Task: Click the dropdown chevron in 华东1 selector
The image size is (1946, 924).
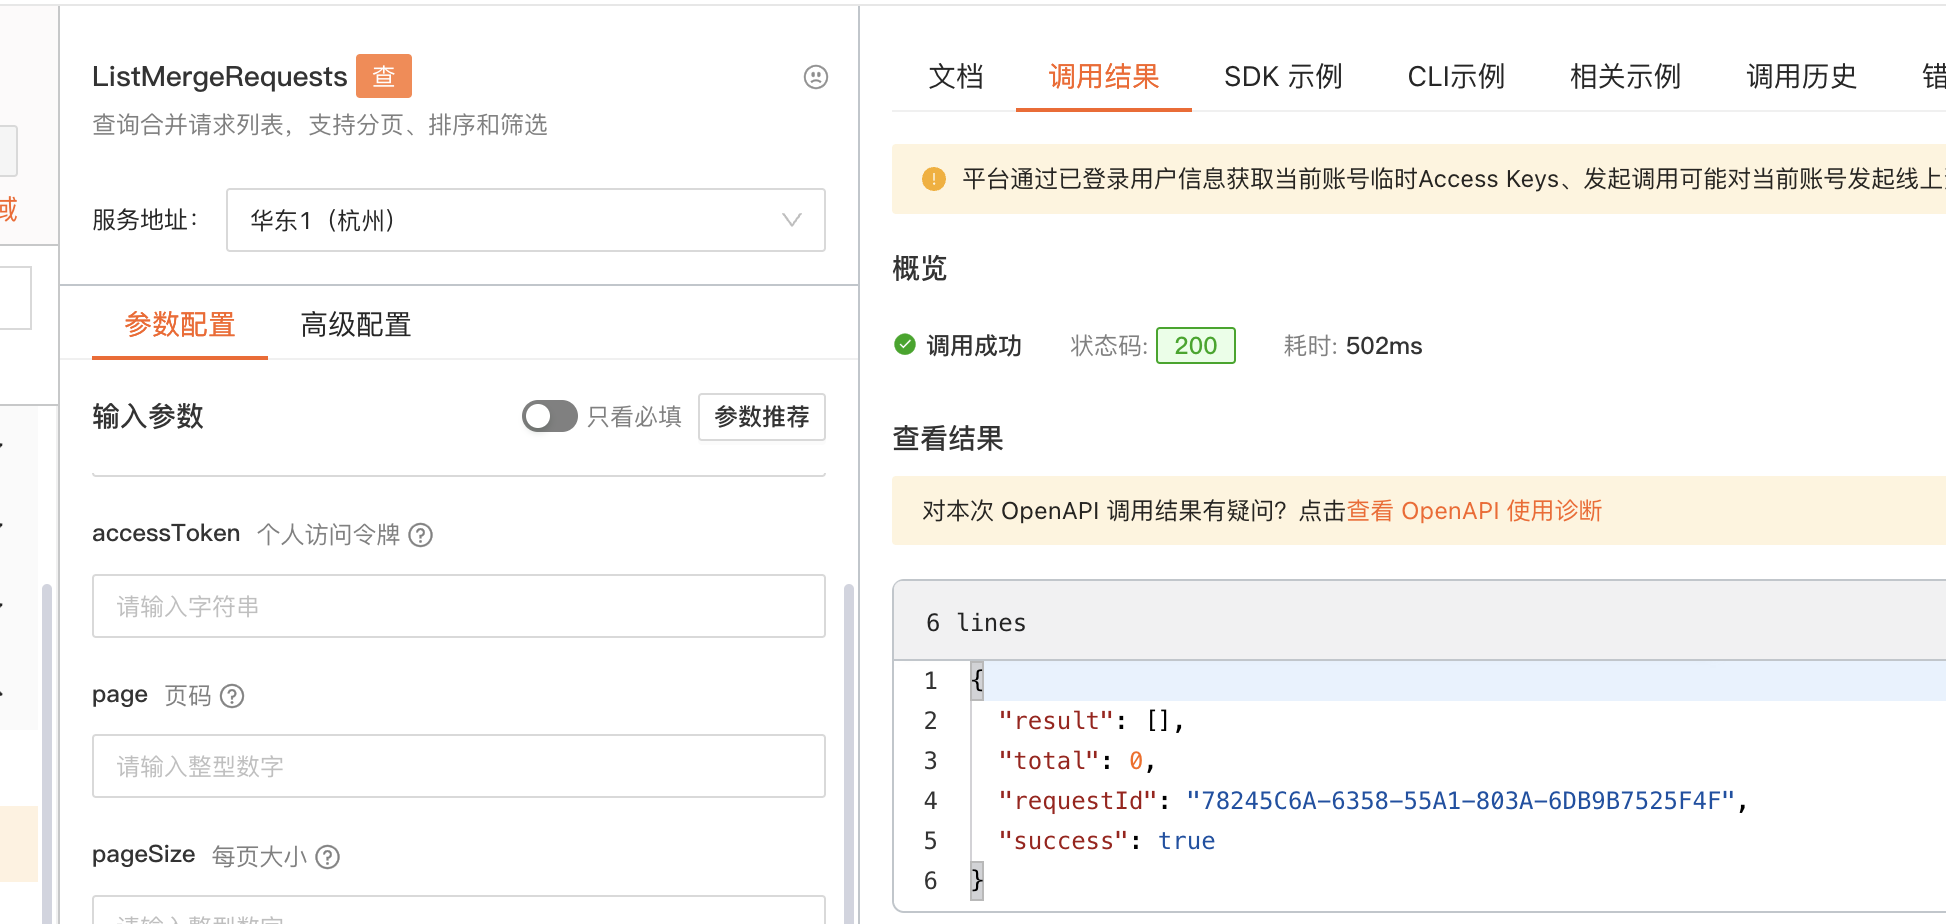Action: click(x=792, y=220)
